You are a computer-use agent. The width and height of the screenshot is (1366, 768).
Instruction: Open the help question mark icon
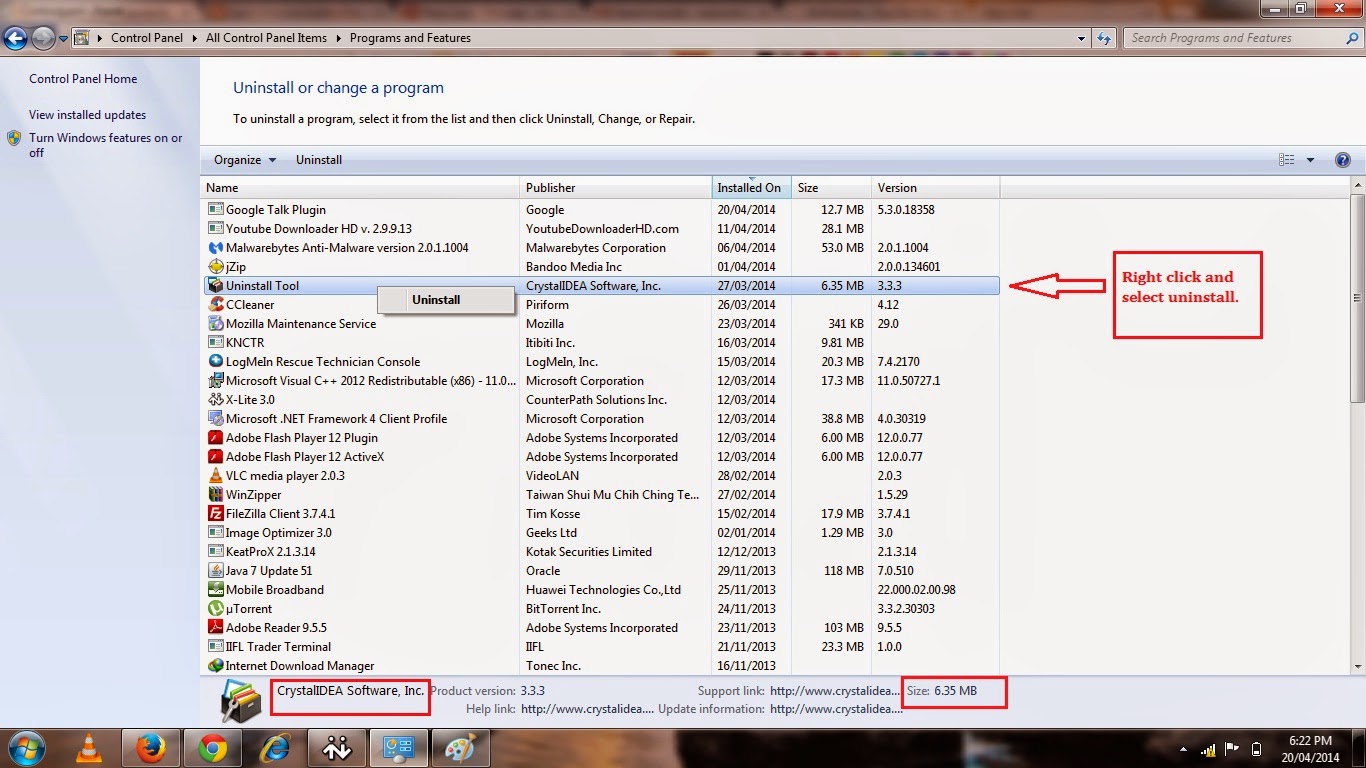pyautogui.click(x=1343, y=160)
